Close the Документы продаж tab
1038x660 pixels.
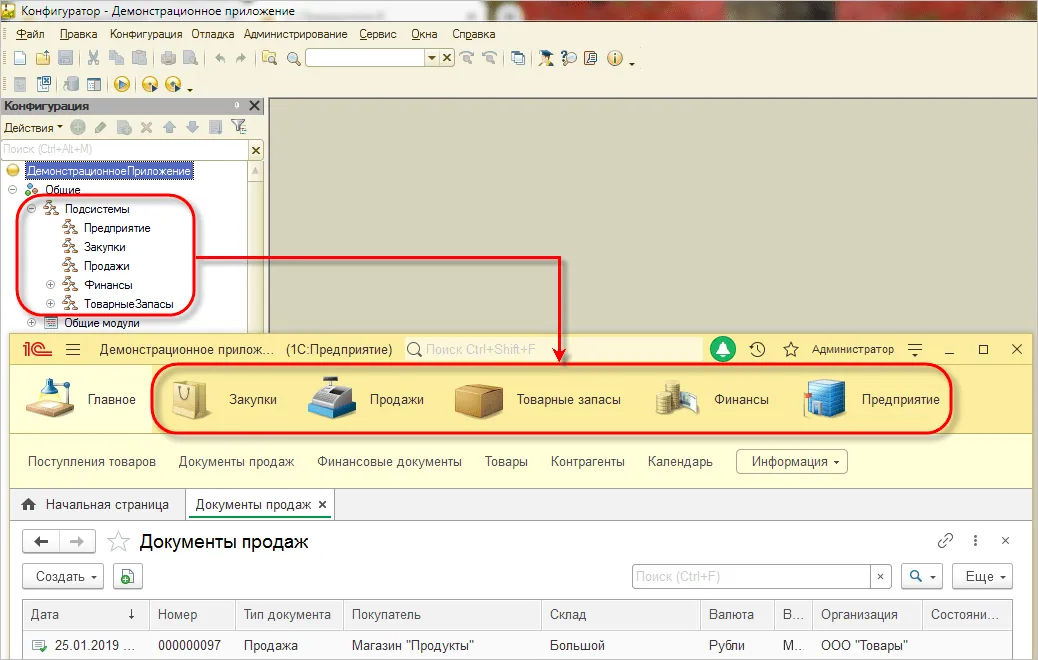click(322, 504)
